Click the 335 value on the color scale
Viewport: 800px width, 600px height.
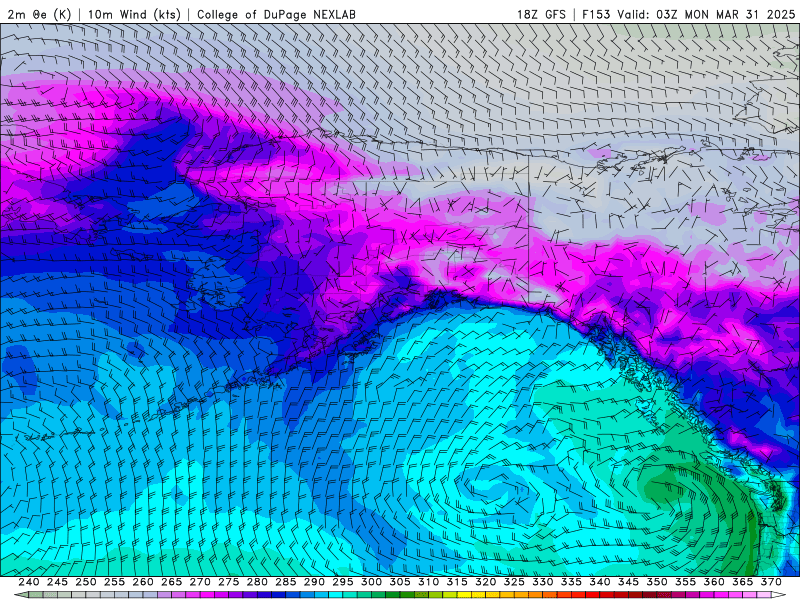point(571,582)
